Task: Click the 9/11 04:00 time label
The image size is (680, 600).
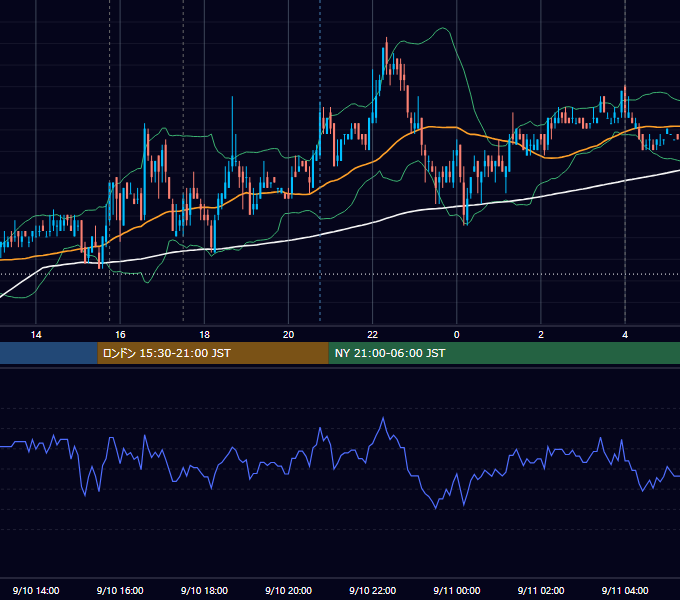Action: coord(625,590)
